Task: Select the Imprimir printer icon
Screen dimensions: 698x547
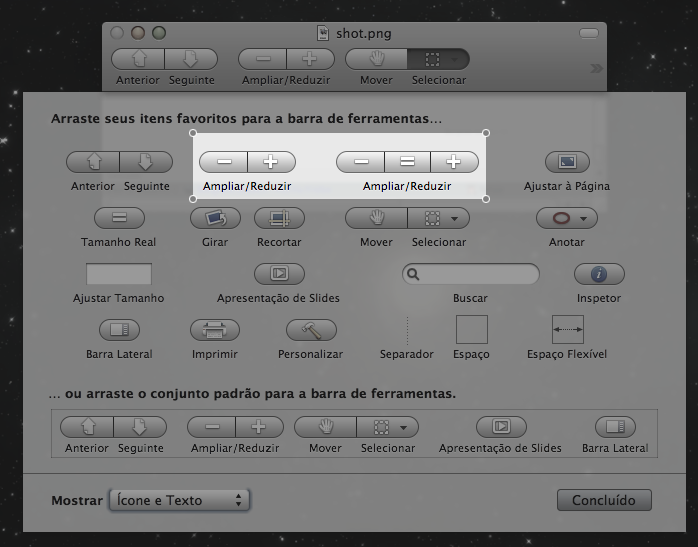Action: pyautogui.click(x=215, y=330)
